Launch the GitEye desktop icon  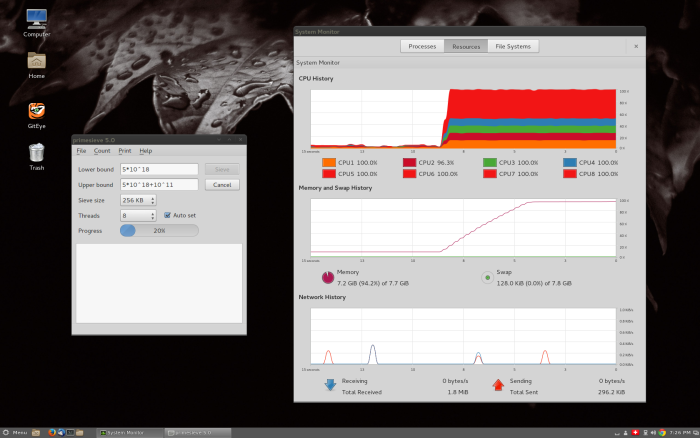[36, 111]
